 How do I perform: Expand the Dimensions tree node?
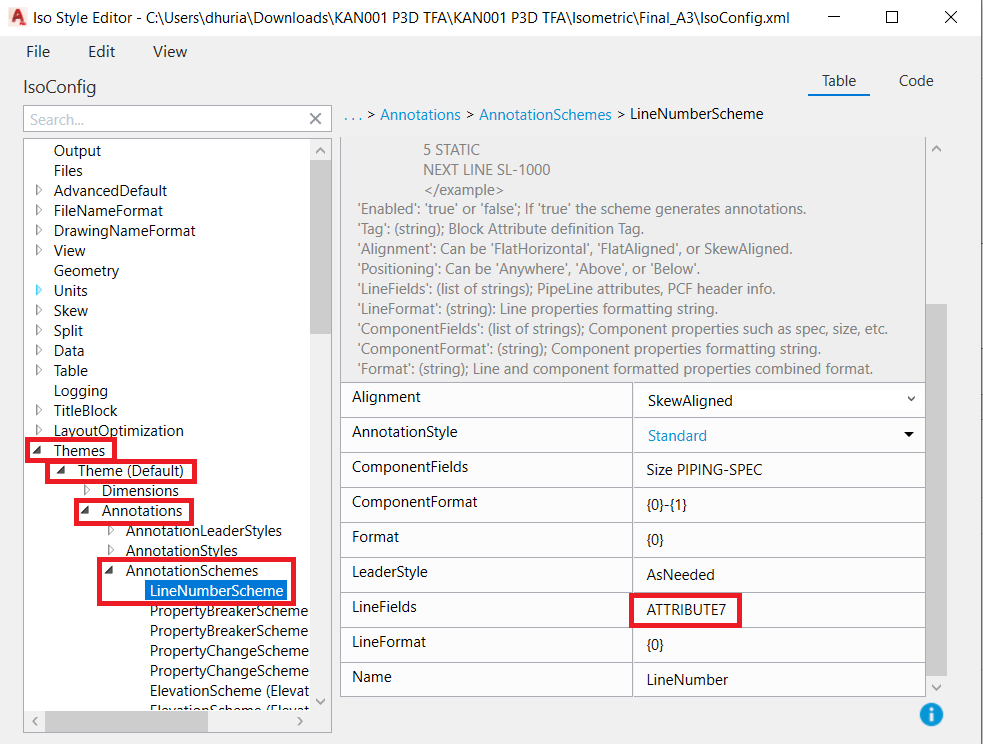(90, 490)
